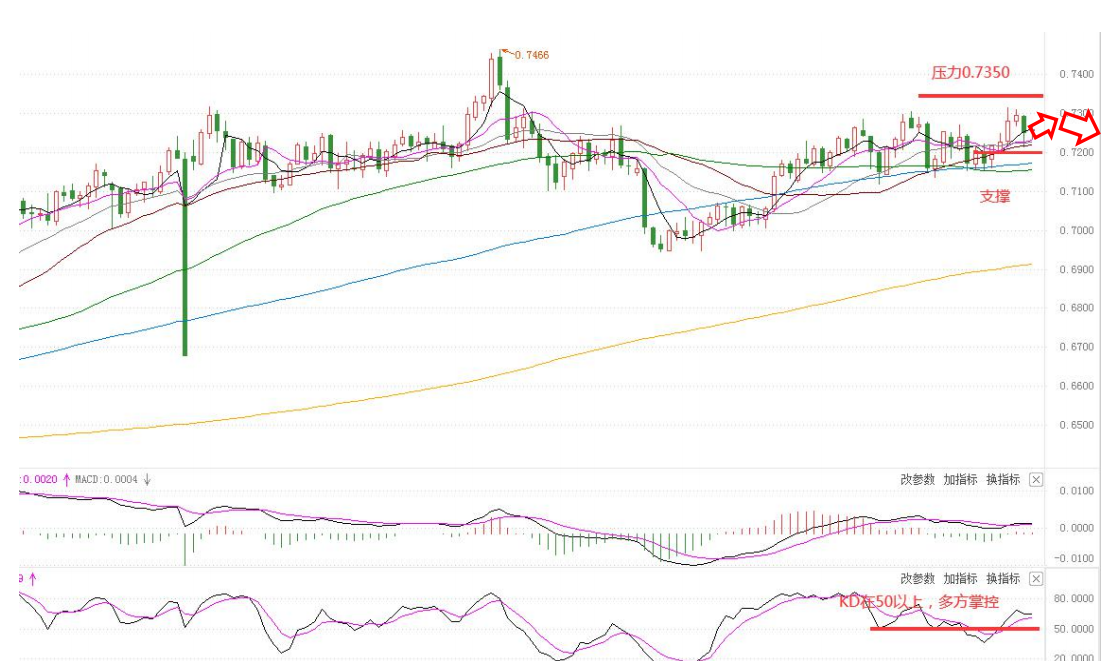Click 加指标 in the MACD panel
Screen dimensions: 1106x661
pyautogui.click(x=960, y=480)
